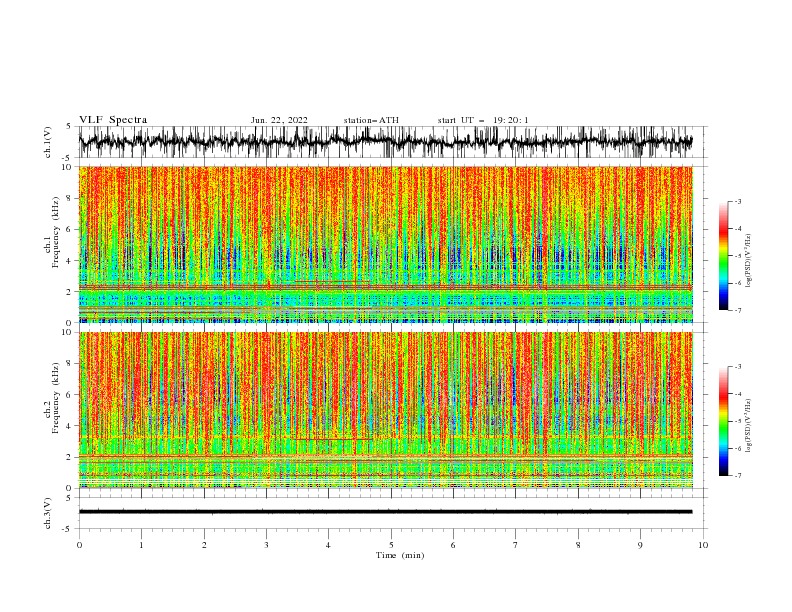Click the "ch.1(V)" axis label
792x612 pixels.
coord(48,142)
